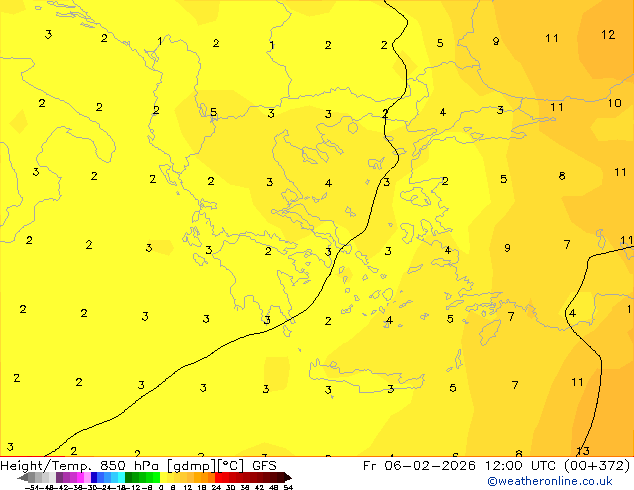Click the 24 label under the color scale
The height and width of the screenshot is (490, 634).
[216, 487]
